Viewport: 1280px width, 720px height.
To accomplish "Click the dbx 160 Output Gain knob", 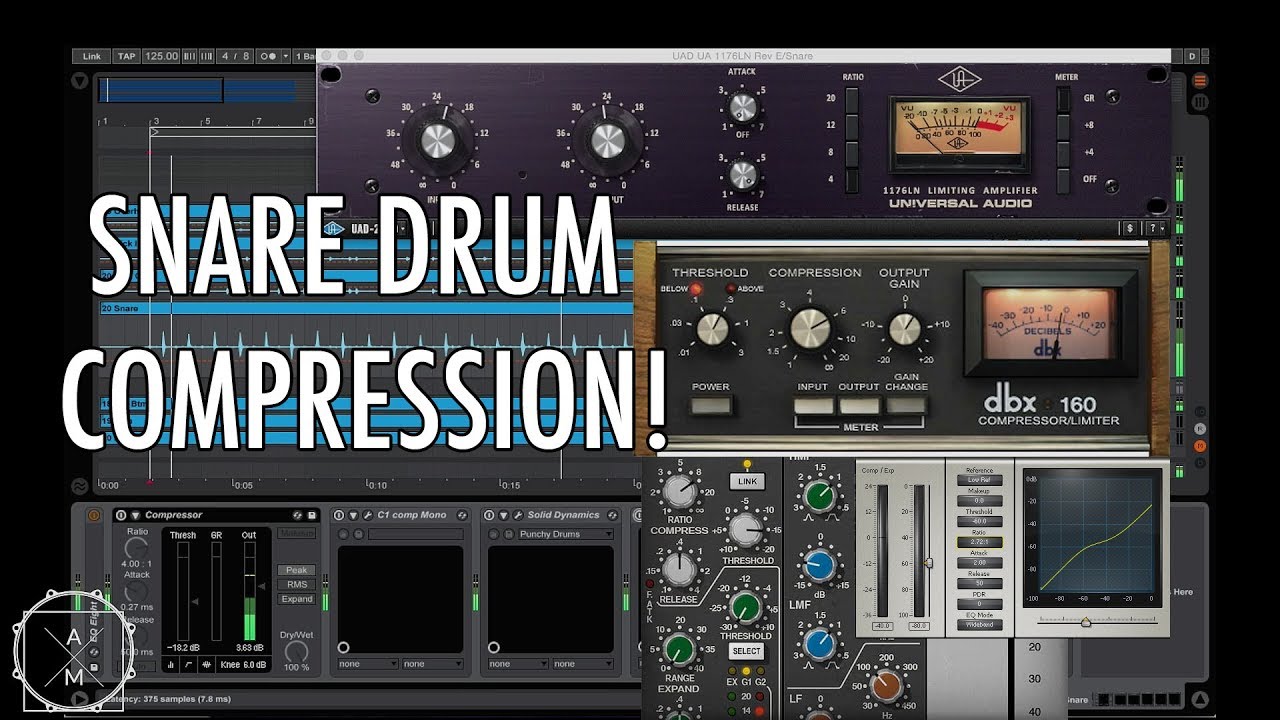I will pyautogui.click(x=904, y=328).
